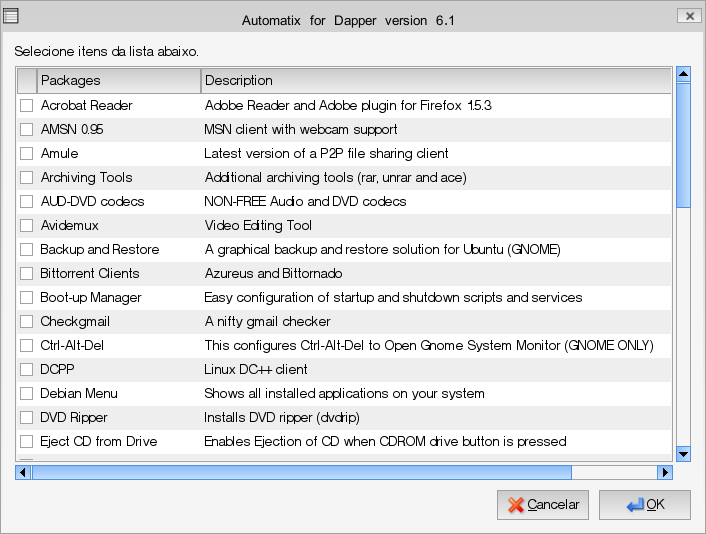Toggle the Bittorrent Clients checkbox

click(27, 274)
